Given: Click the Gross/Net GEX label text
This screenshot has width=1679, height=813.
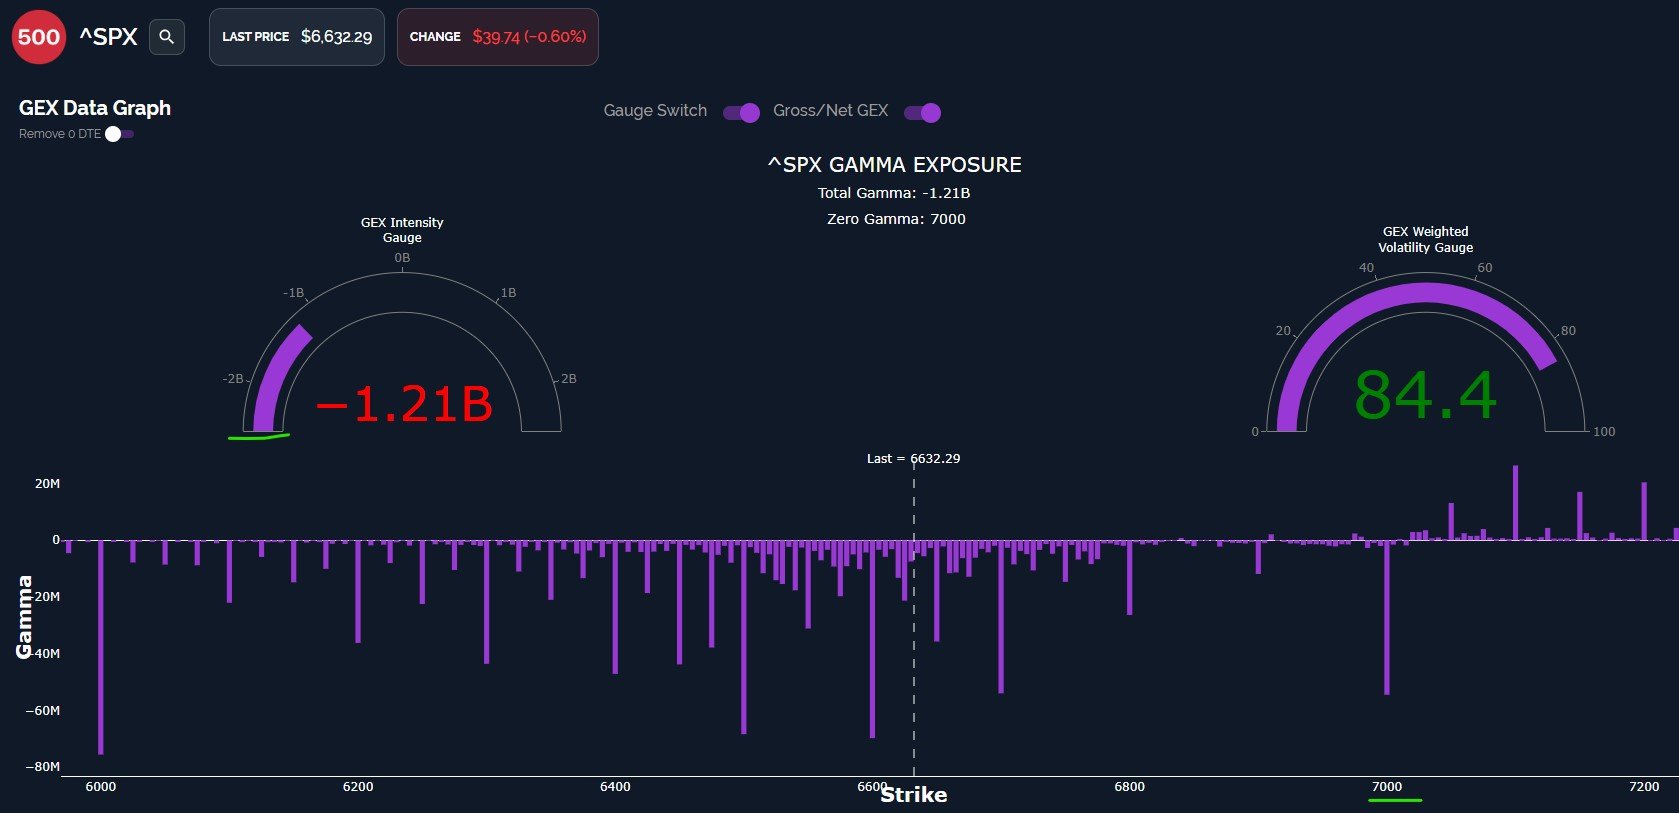Looking at the screenshot, I should (x=830, y=111).
